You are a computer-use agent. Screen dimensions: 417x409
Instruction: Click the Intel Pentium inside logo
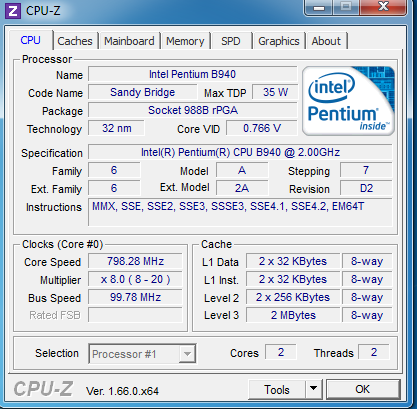click(348, 101)
